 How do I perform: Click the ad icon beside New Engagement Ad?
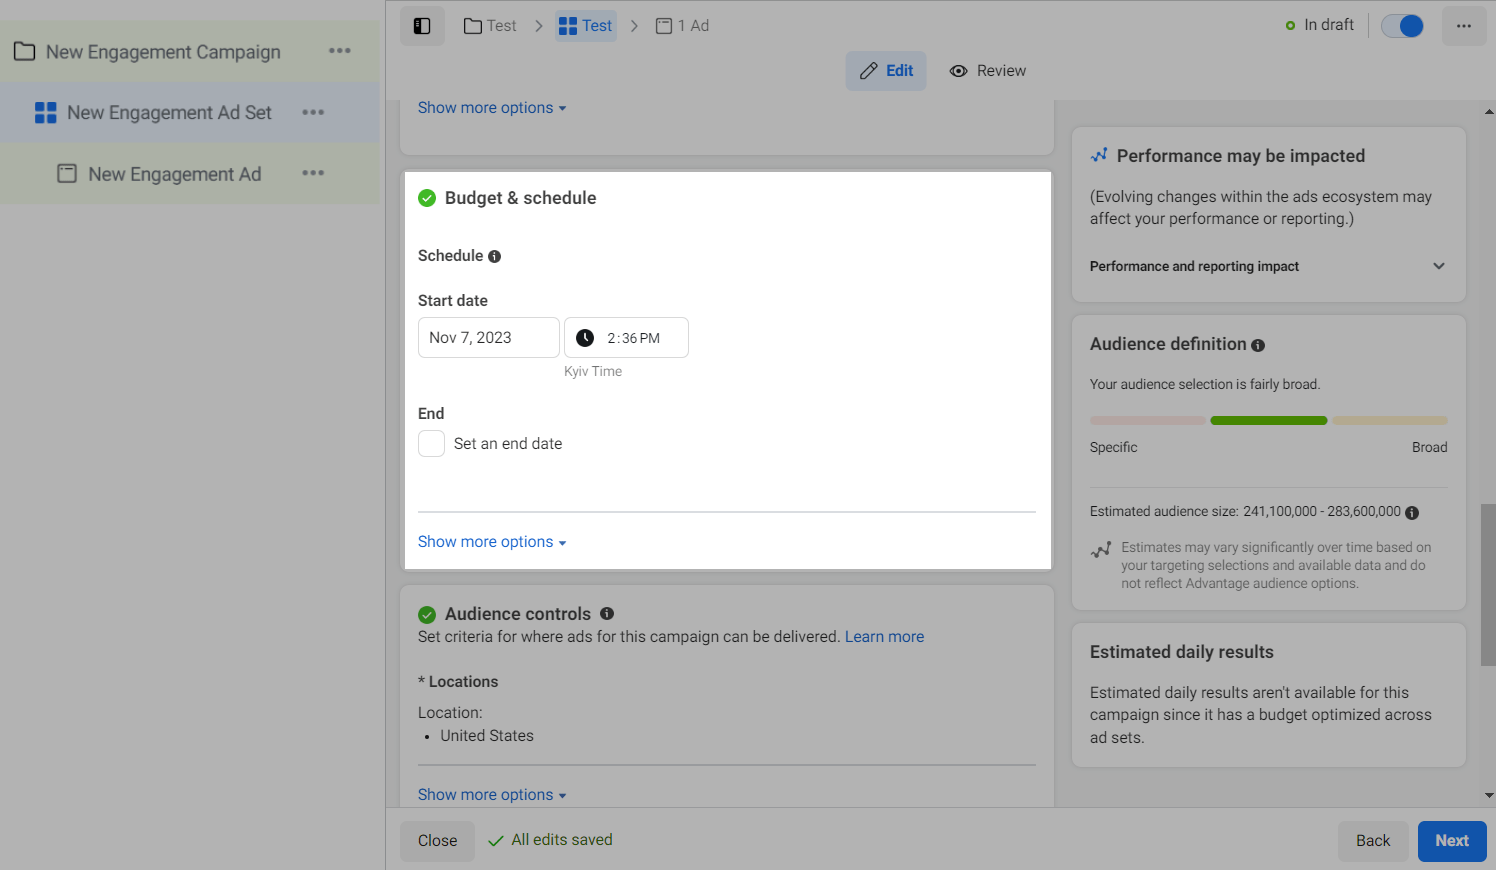coord(67,173)
